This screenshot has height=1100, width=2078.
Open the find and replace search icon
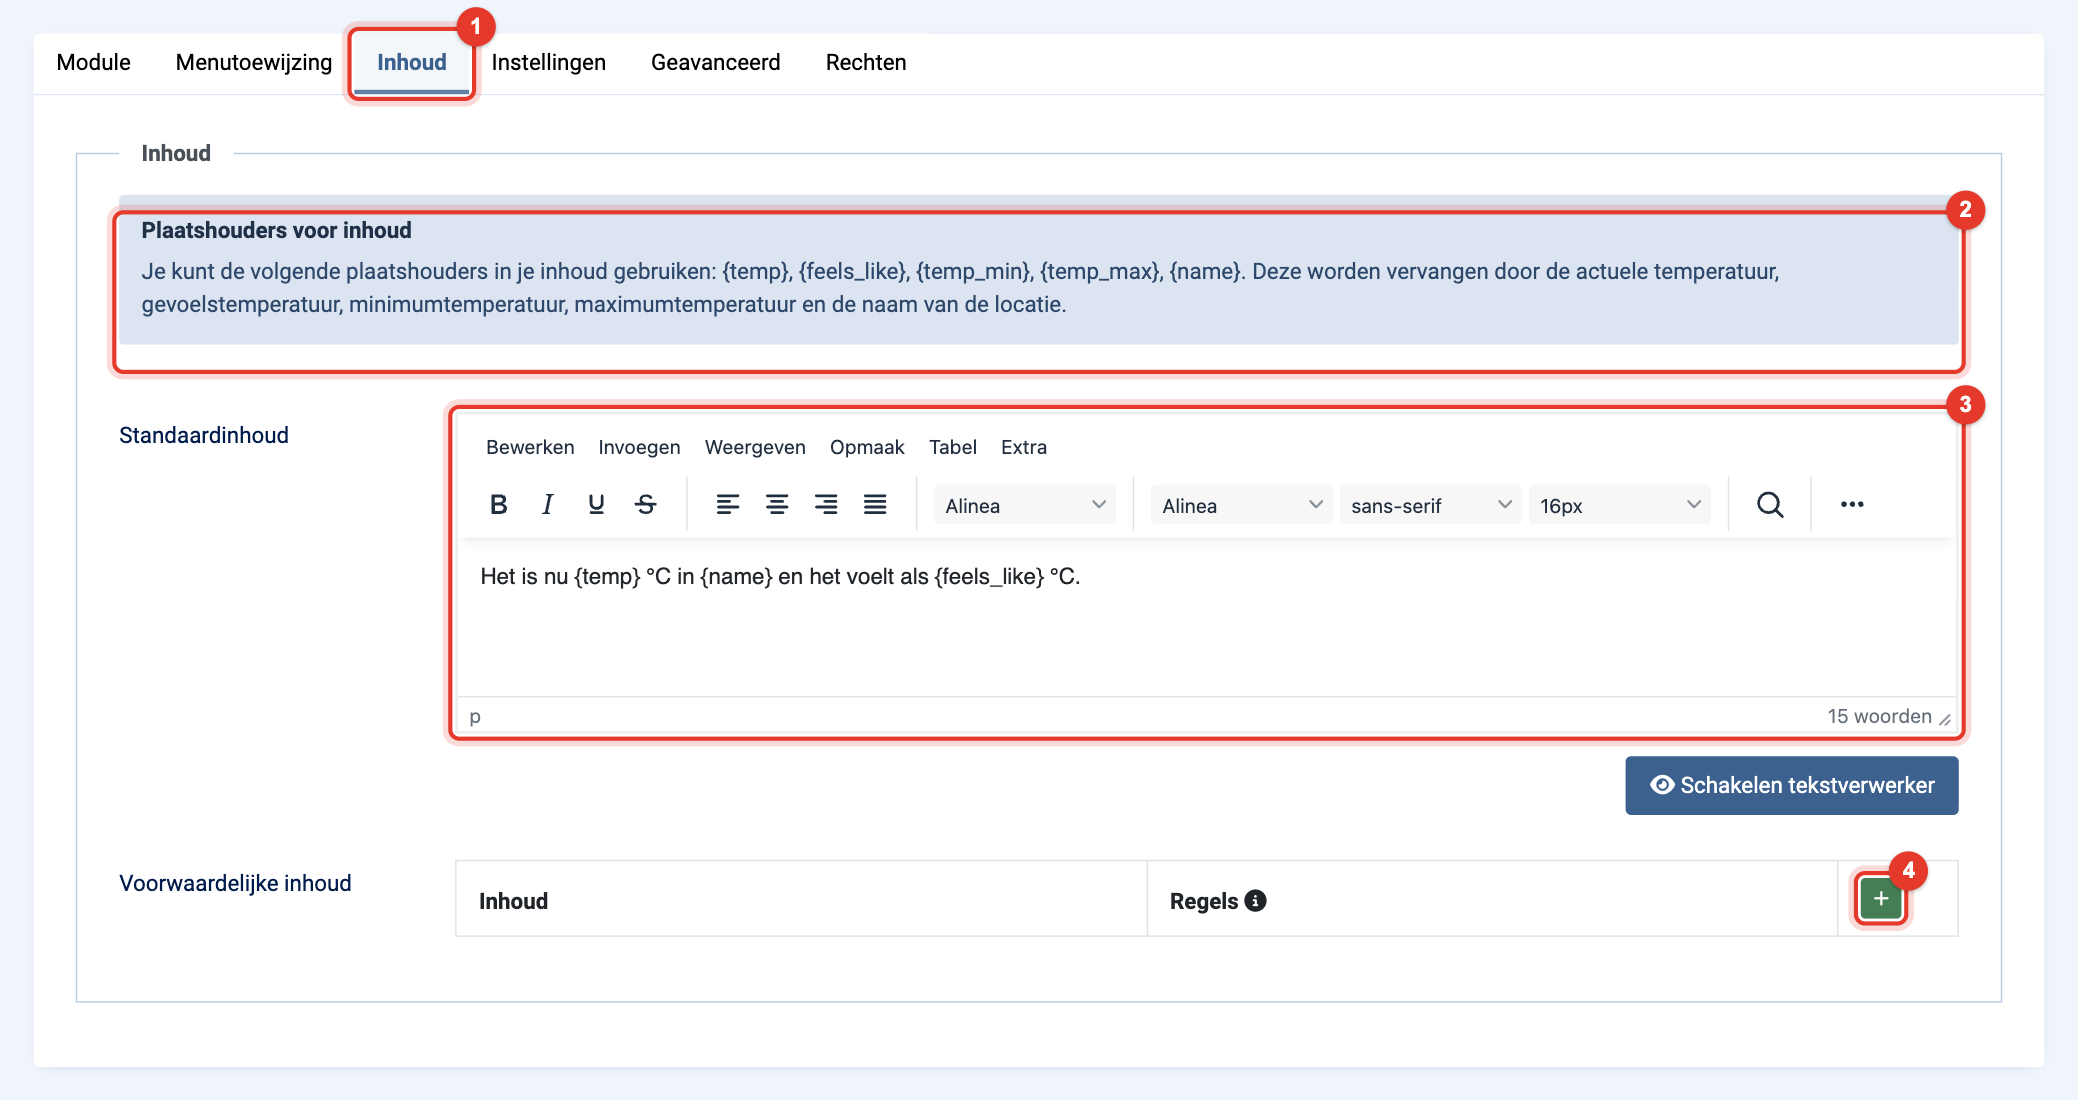point(1770,505)
